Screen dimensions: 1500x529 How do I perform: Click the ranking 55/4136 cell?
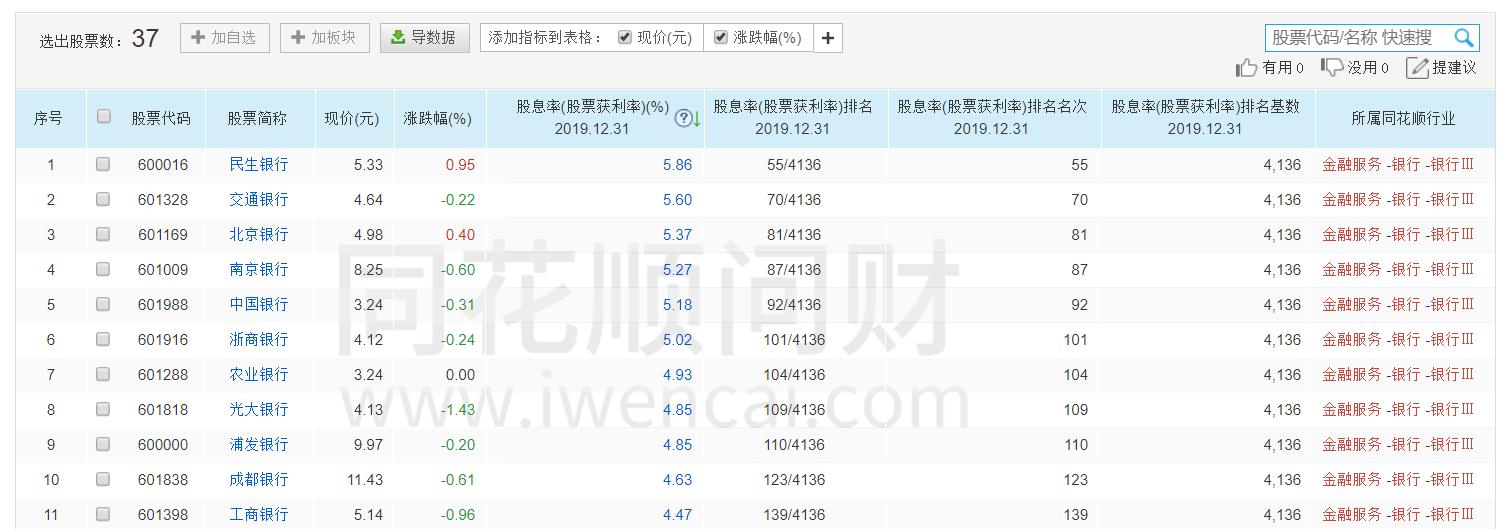pos(794,165)
